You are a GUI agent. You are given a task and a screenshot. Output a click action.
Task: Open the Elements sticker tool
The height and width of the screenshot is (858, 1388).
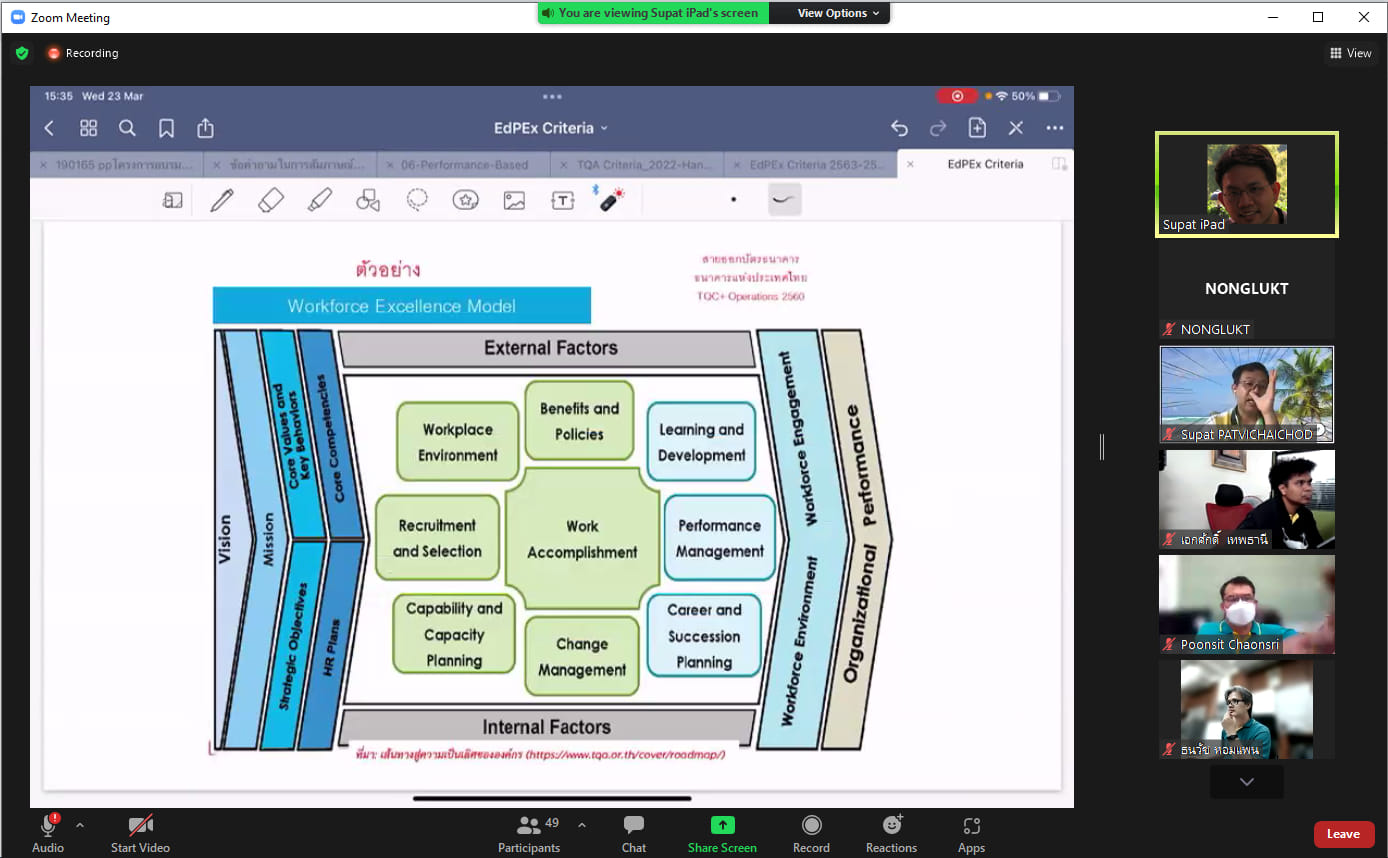pyautogui.click(x=466, y=200)
